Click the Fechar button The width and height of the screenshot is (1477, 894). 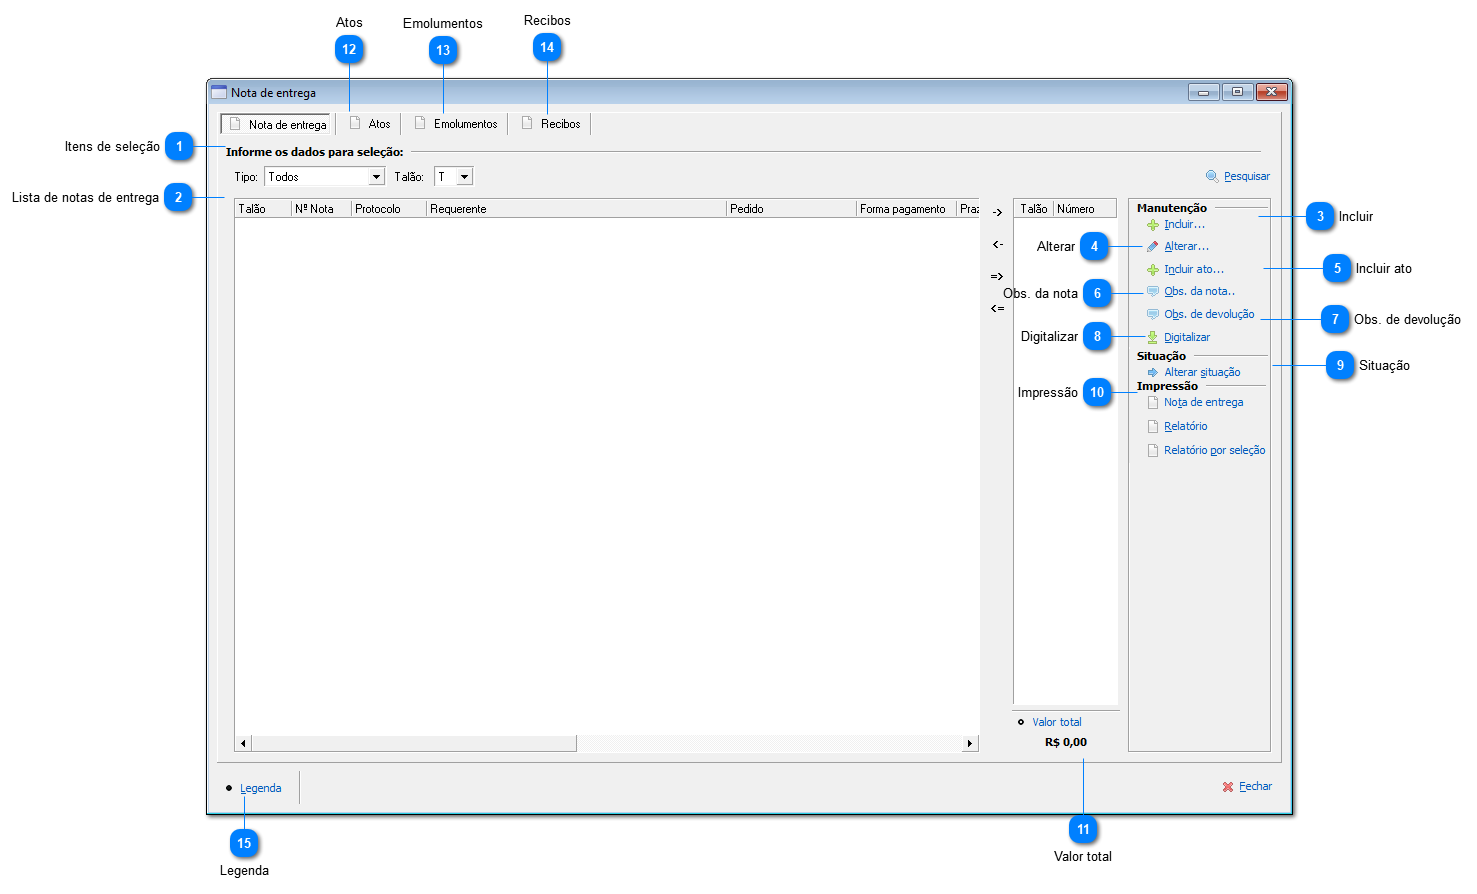tap(1248, 787)
